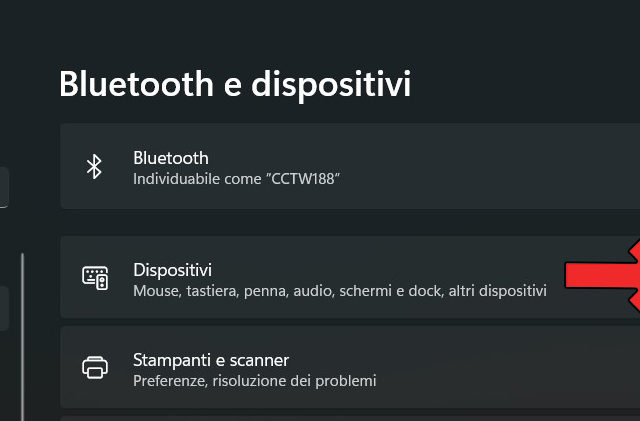Click the printer icon

point(95,368)
